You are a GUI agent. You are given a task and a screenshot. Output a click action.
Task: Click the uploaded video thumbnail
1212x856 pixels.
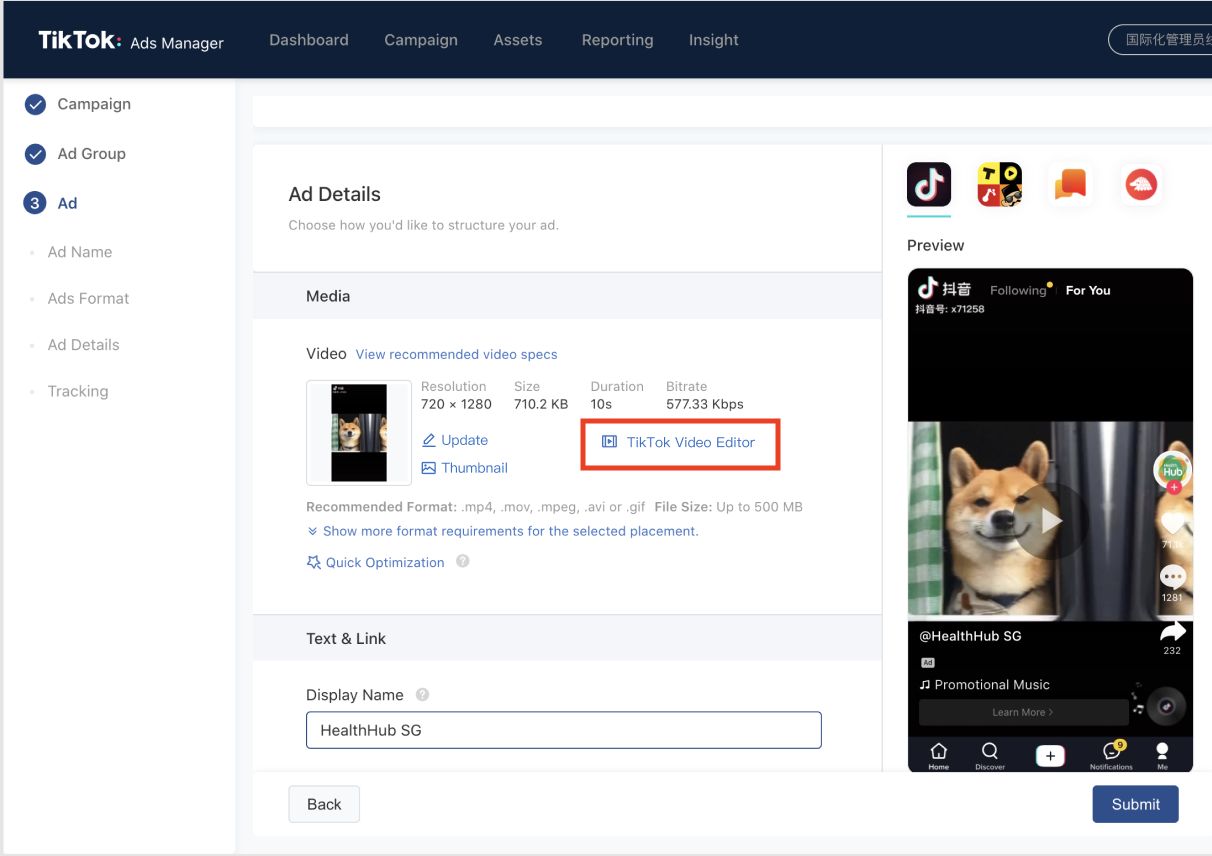359,432
